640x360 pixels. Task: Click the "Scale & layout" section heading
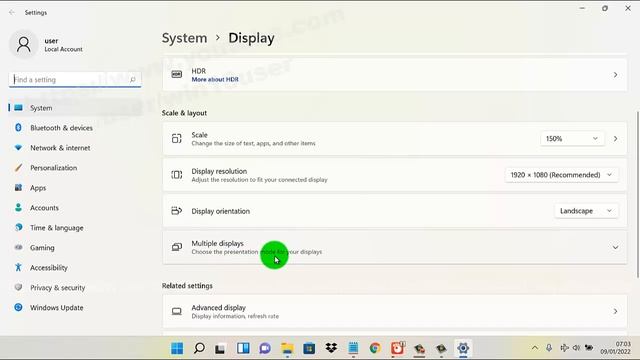point(184,113)
